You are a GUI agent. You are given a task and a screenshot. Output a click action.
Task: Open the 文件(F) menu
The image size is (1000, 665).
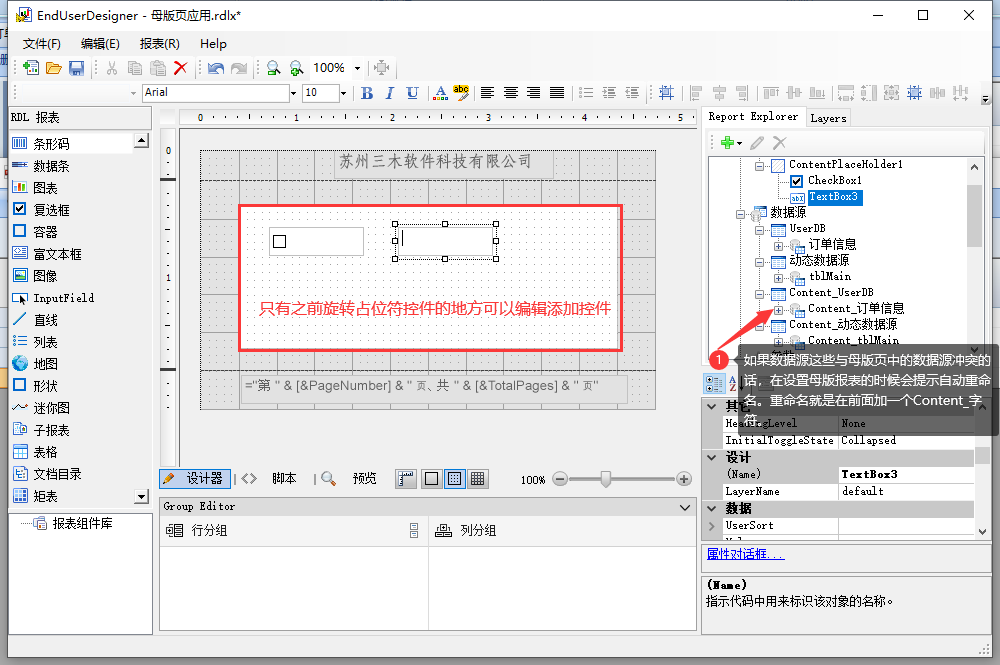point(42,44)
